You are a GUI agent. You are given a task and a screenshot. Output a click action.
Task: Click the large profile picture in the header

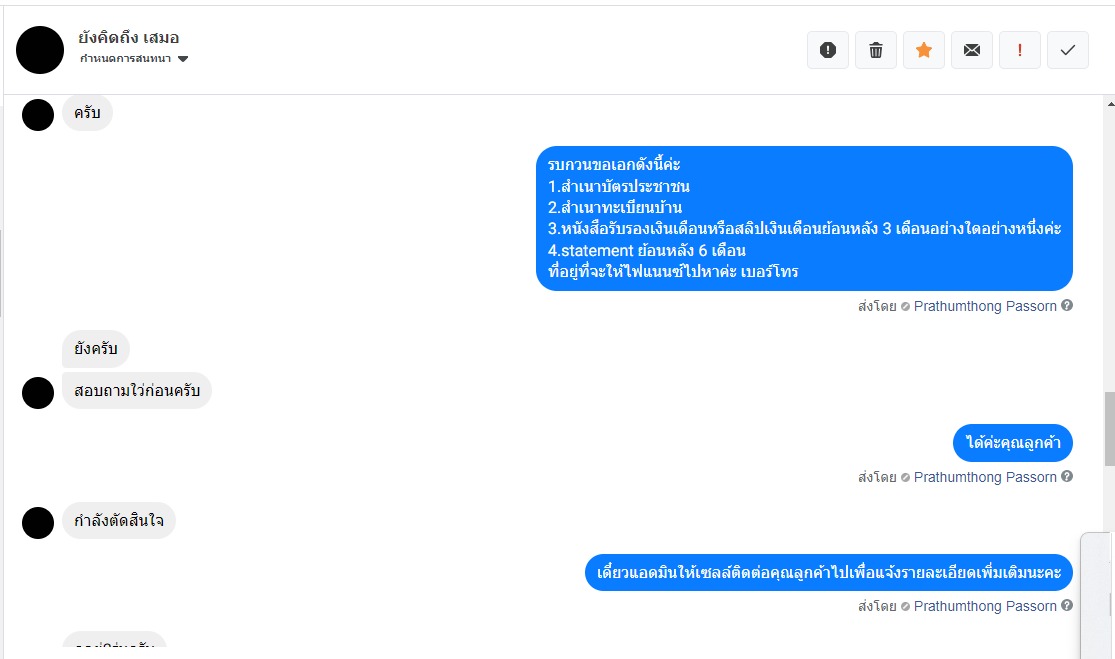(x=40, y=50)
